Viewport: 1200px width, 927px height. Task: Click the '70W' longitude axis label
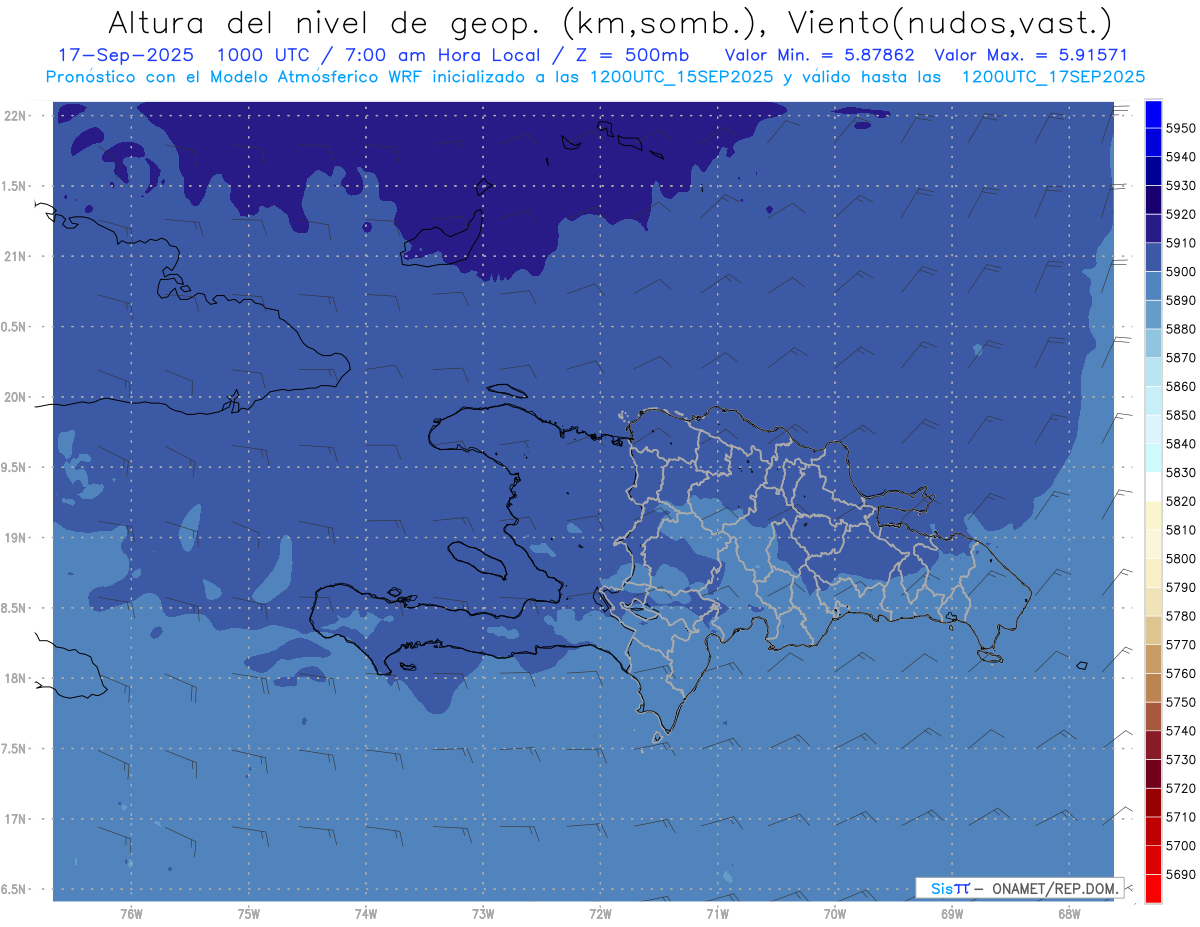click(834, 914)
